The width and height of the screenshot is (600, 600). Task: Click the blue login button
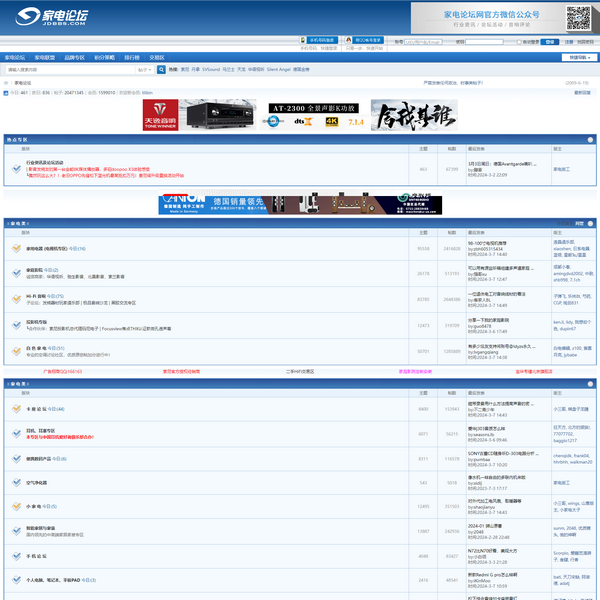click(x=548, y=42)
